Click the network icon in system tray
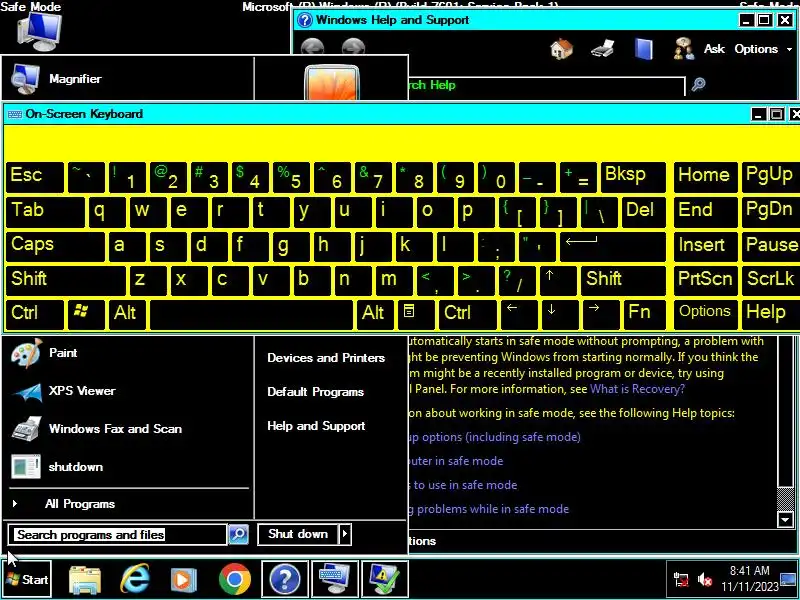This screenshot has height=600, width=800. pyautogui.click(x=681, y=580)
